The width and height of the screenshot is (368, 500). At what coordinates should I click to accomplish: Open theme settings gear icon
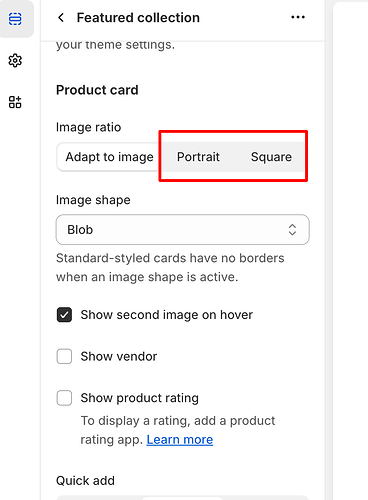click(15, 61)
